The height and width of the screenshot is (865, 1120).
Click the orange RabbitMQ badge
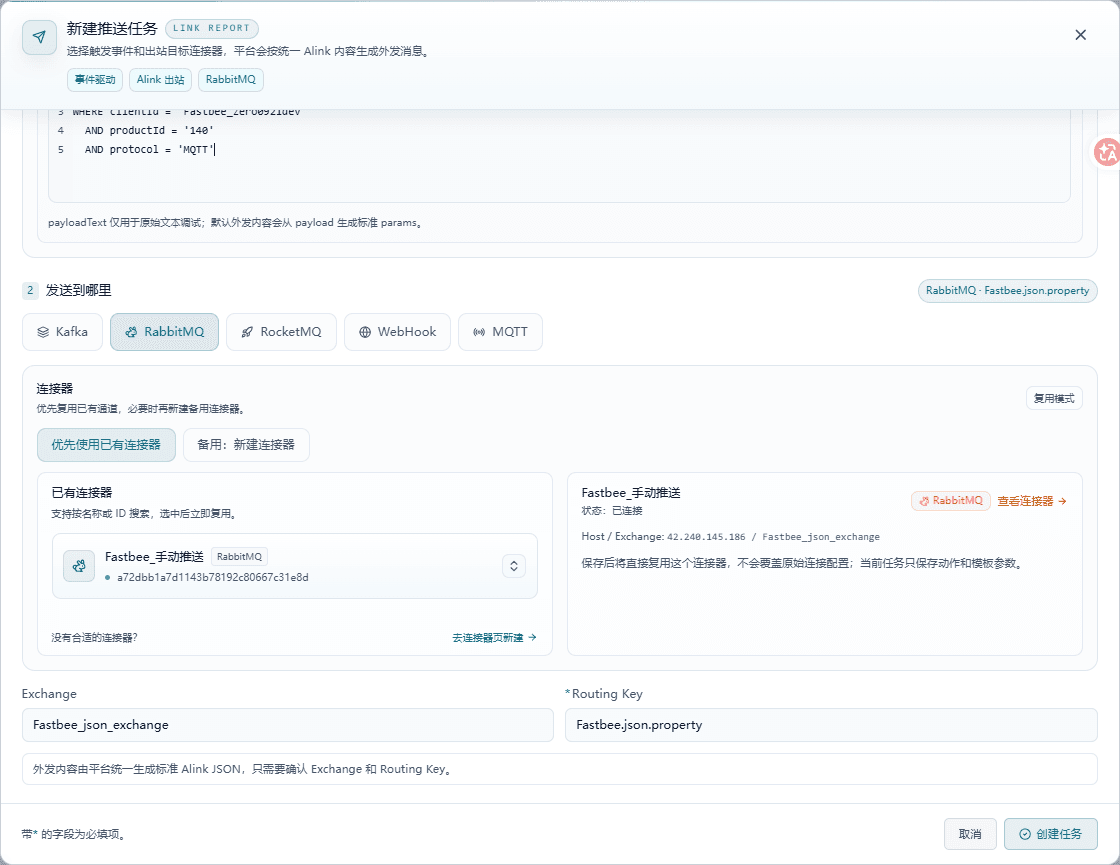coord(951,501)
